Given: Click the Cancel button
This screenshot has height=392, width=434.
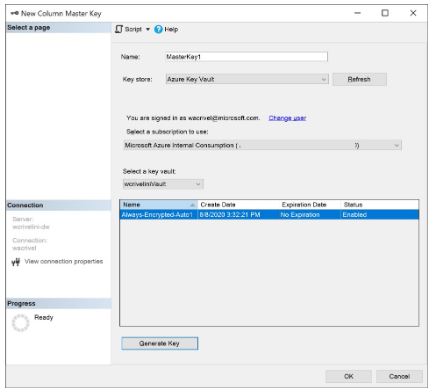Looking at the screenshot, I should click(x=399, y=376).
